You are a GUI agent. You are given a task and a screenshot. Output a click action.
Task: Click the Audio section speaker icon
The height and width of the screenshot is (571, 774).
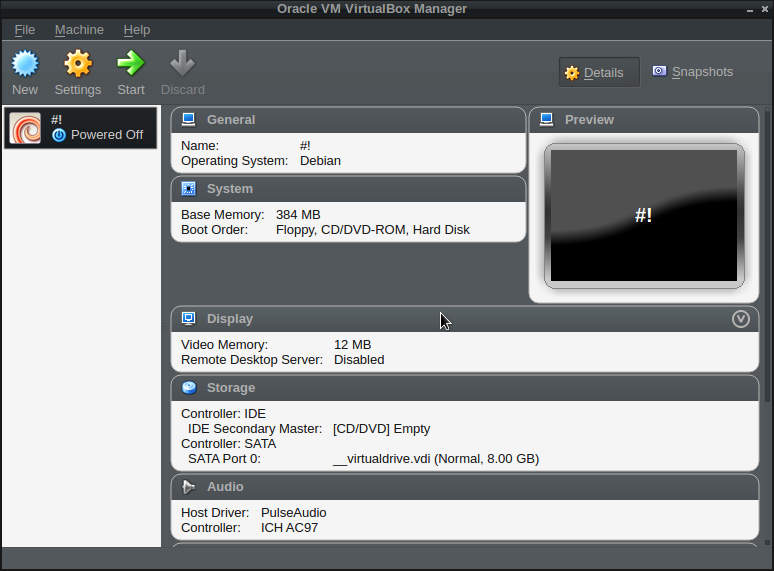pyautogui.click(x=188, y=487)
